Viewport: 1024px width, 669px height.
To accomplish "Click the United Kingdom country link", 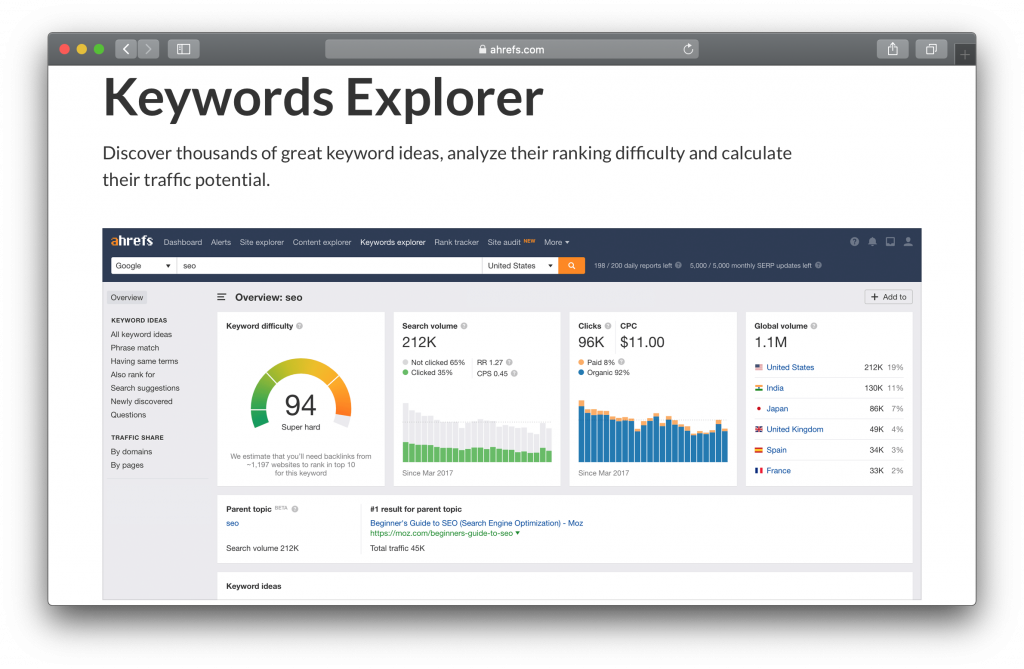I will (x=795, y=429).
